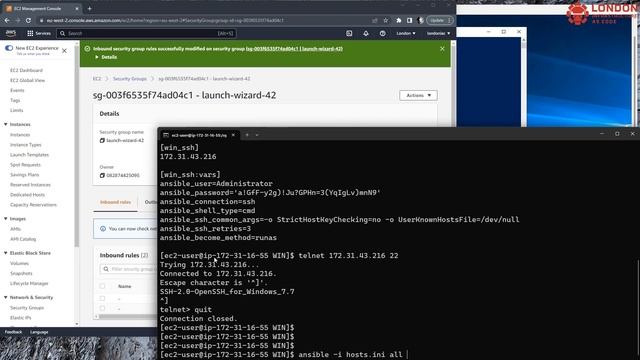This screenshot has width=640, height=360.
Task: Open AMIs in the sidebar
Action: pos(15,229)
